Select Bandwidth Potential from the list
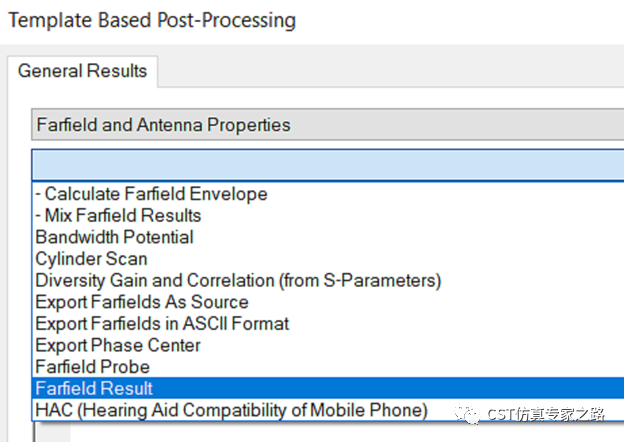 [x=328, y=237]
